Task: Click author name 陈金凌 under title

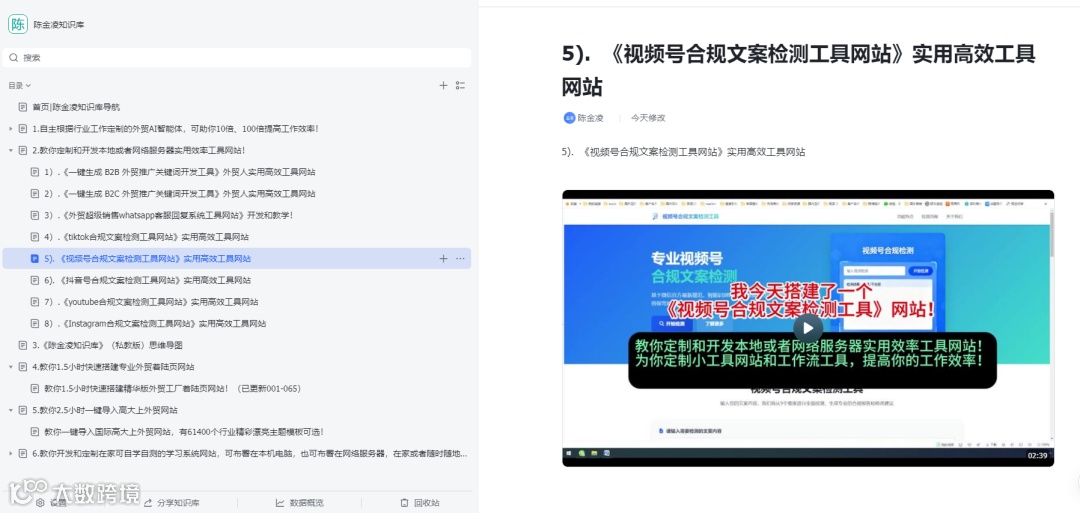Action: click(590, 118)
